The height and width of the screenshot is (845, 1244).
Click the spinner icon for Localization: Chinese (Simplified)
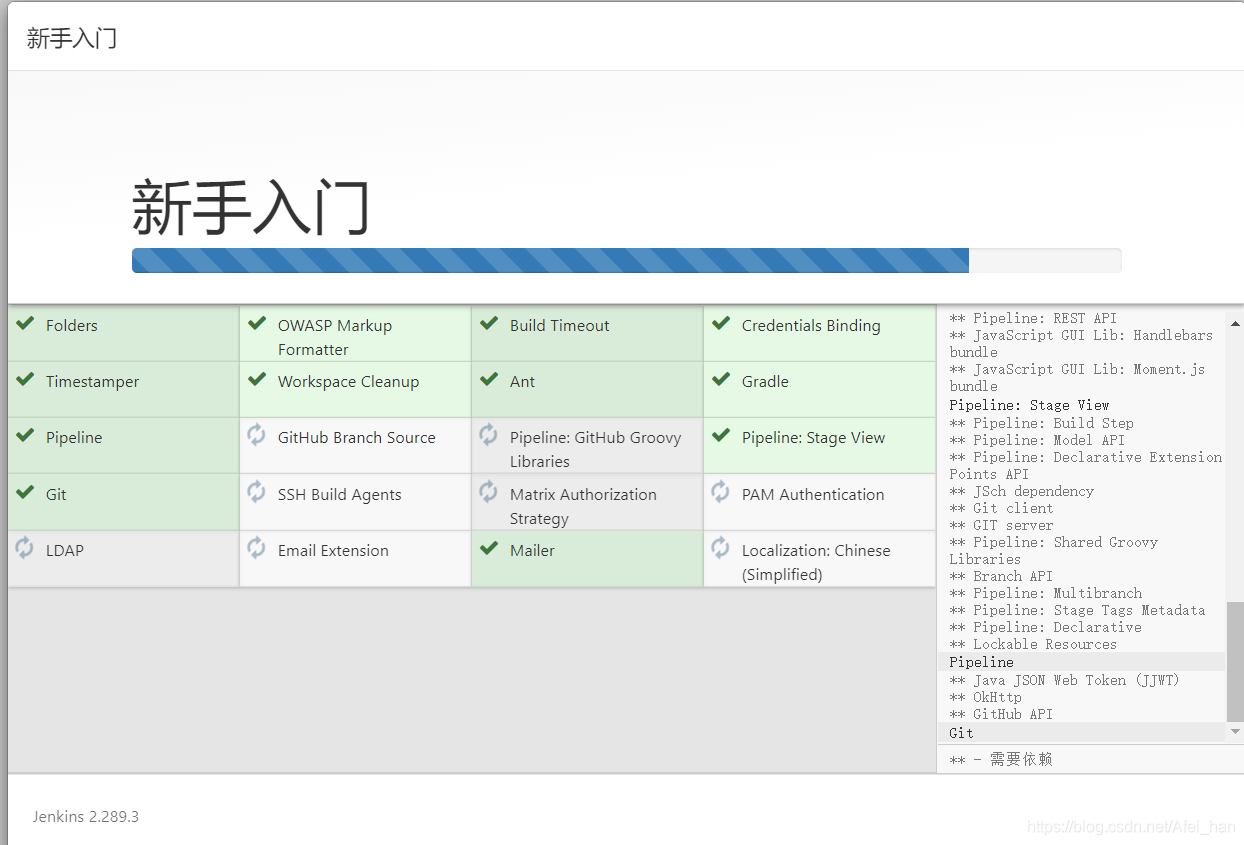pos(721,548)
